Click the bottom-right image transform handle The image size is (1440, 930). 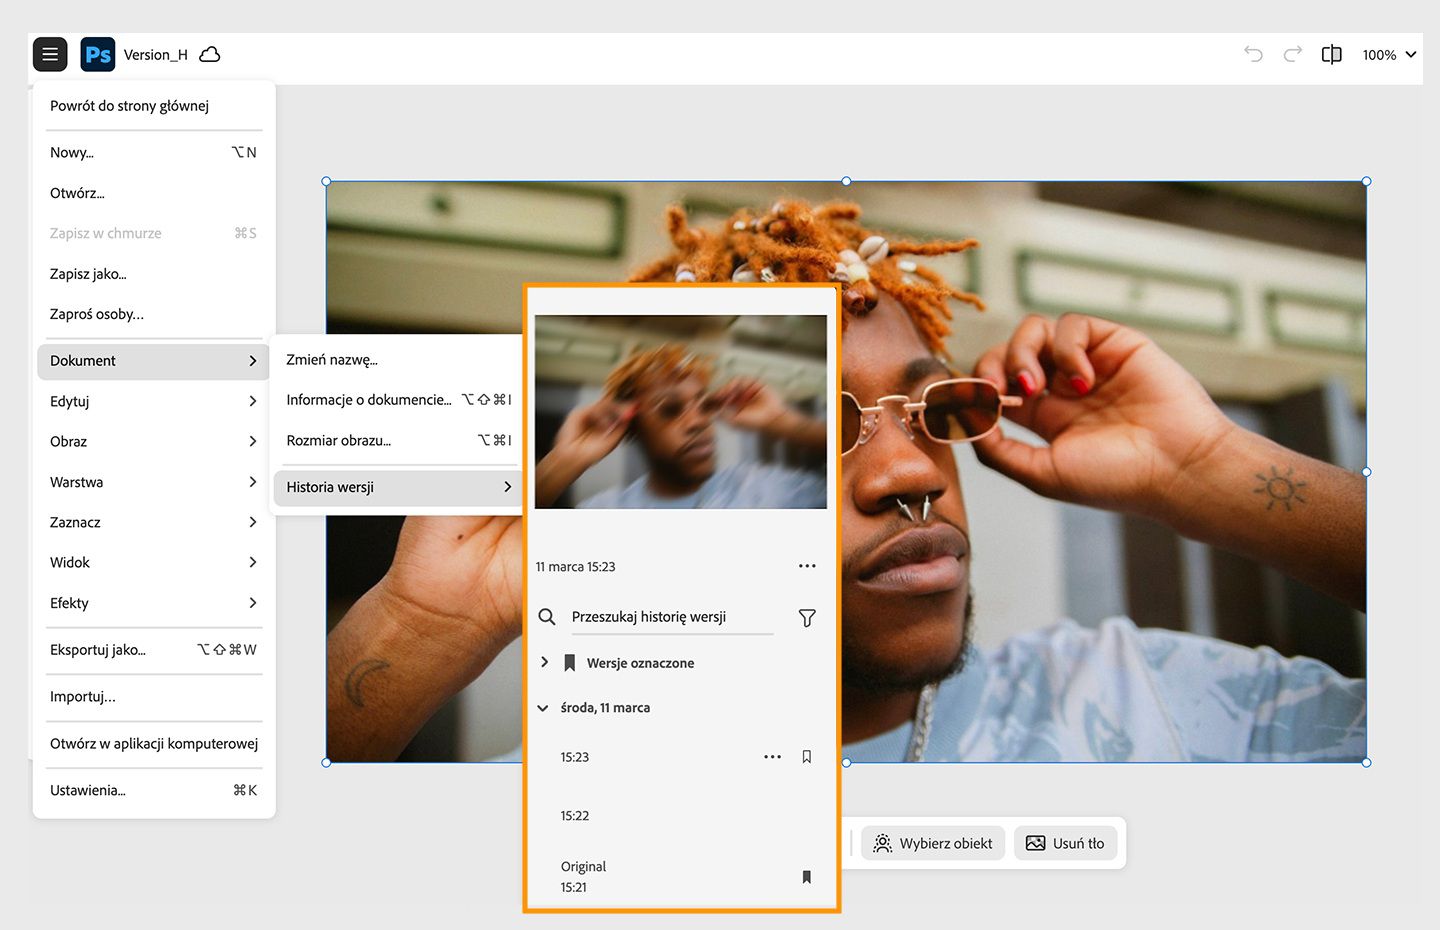tap(1366, 762)
